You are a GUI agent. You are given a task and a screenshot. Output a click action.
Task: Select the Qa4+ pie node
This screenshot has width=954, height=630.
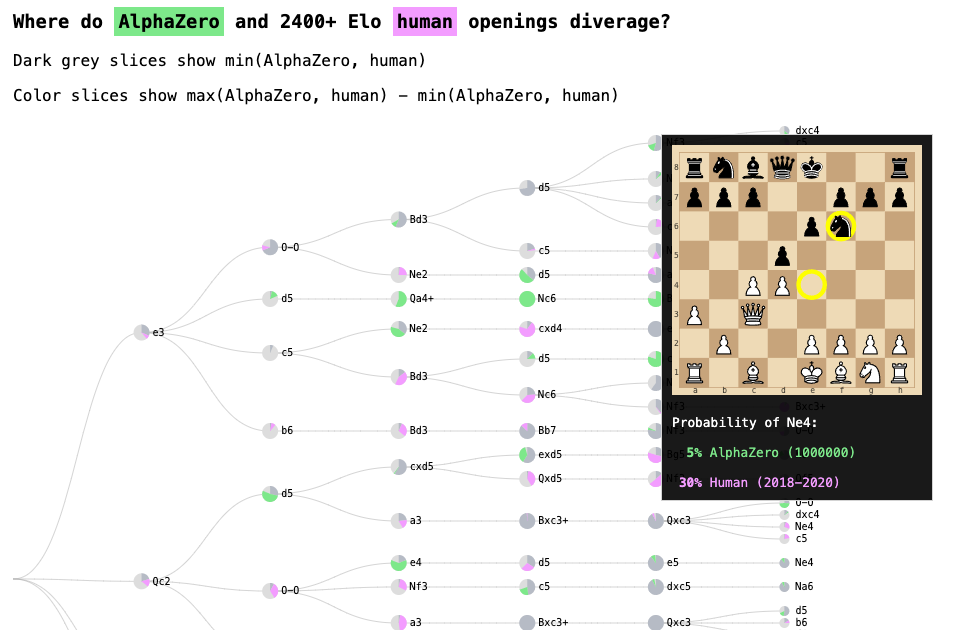pos(399,299)
